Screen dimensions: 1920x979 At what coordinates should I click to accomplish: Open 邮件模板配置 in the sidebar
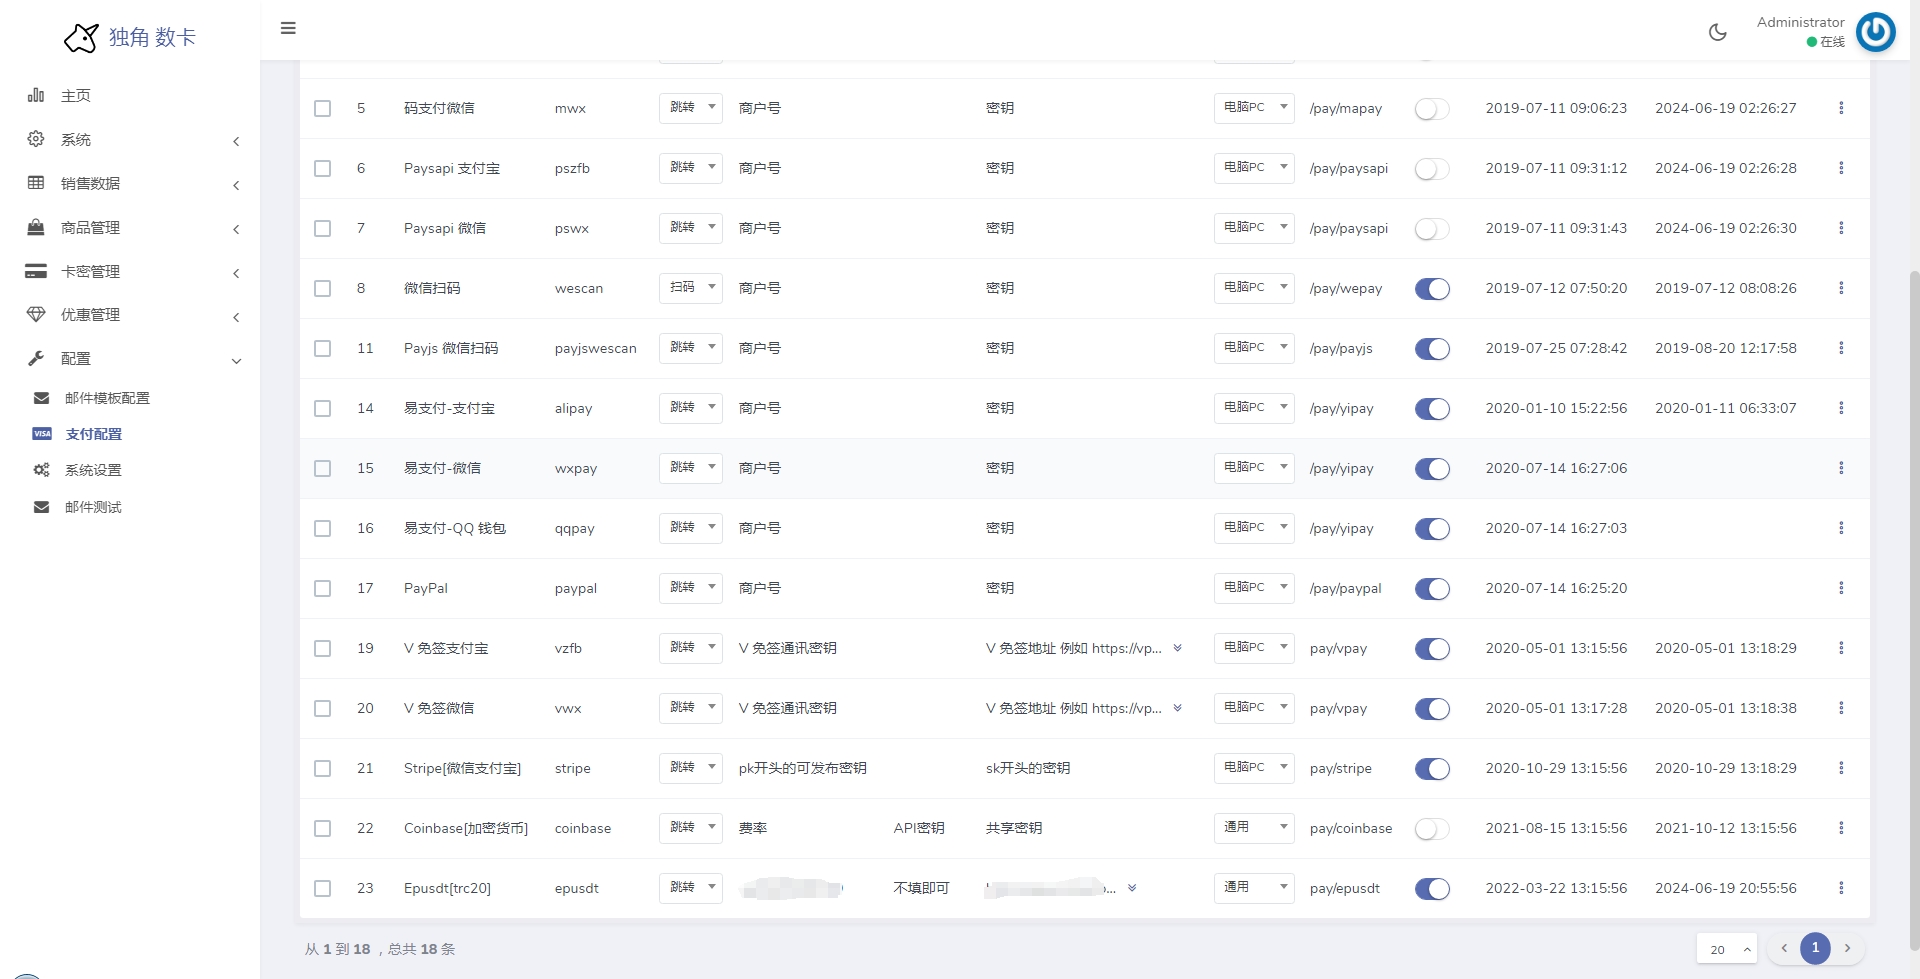(107, 398)
